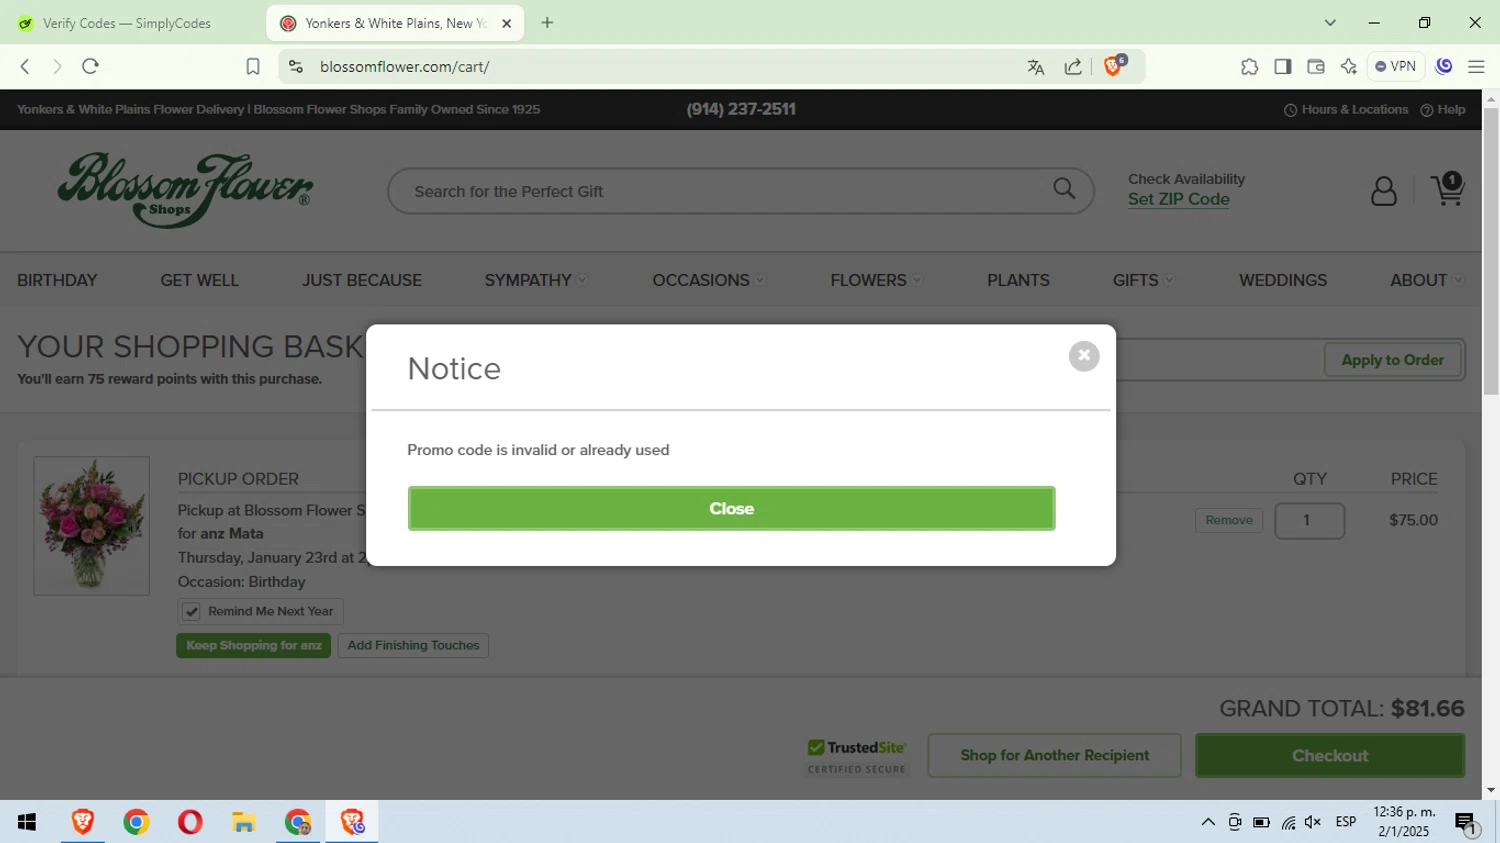1500x843 pixels.
Task: Close the Yonkers & White Plains tab
Action: point(506,23)
